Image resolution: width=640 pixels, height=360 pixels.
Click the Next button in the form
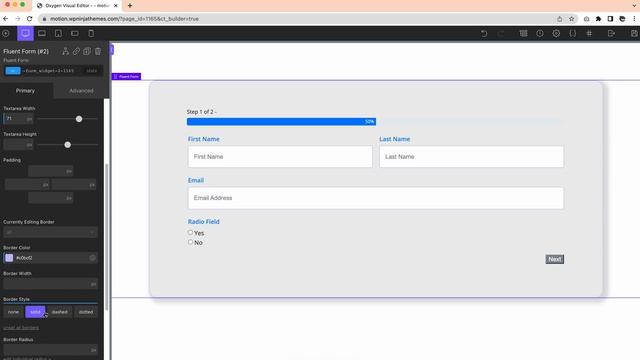(554, 259)
